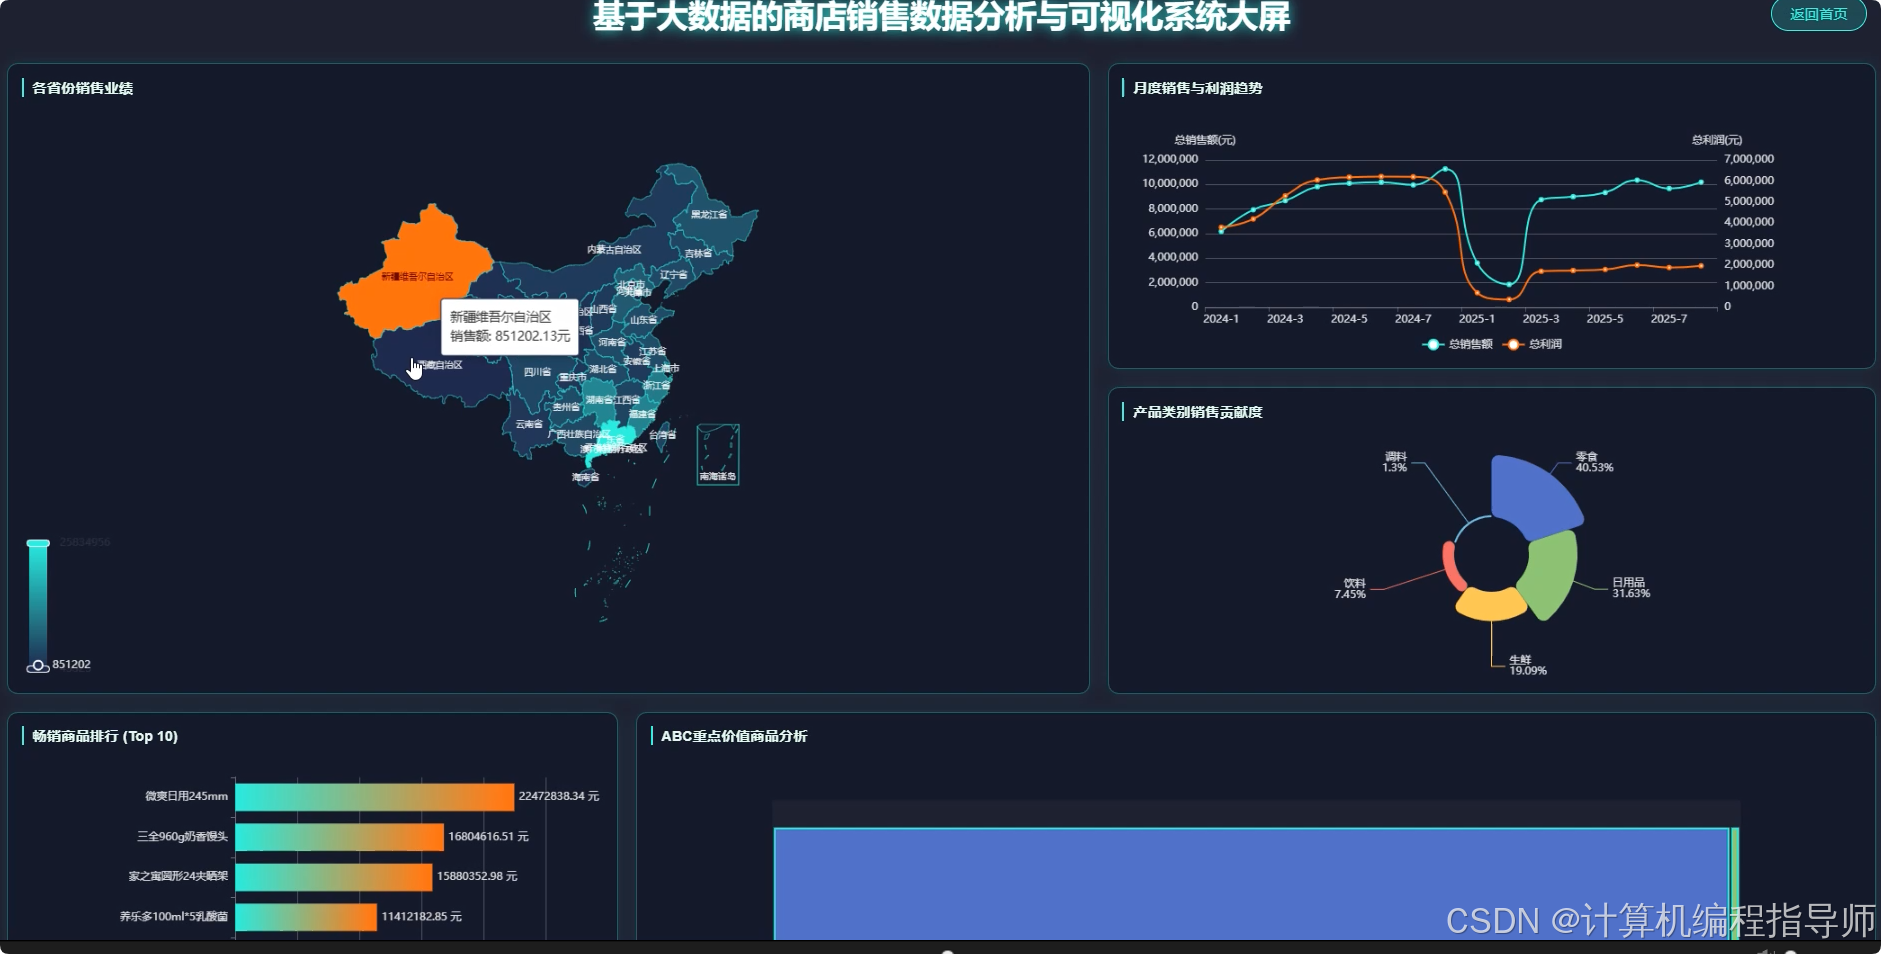Click the 日用品 31.63% pie label
This screenshot has height=954, width=1881.
point(1630,587)
